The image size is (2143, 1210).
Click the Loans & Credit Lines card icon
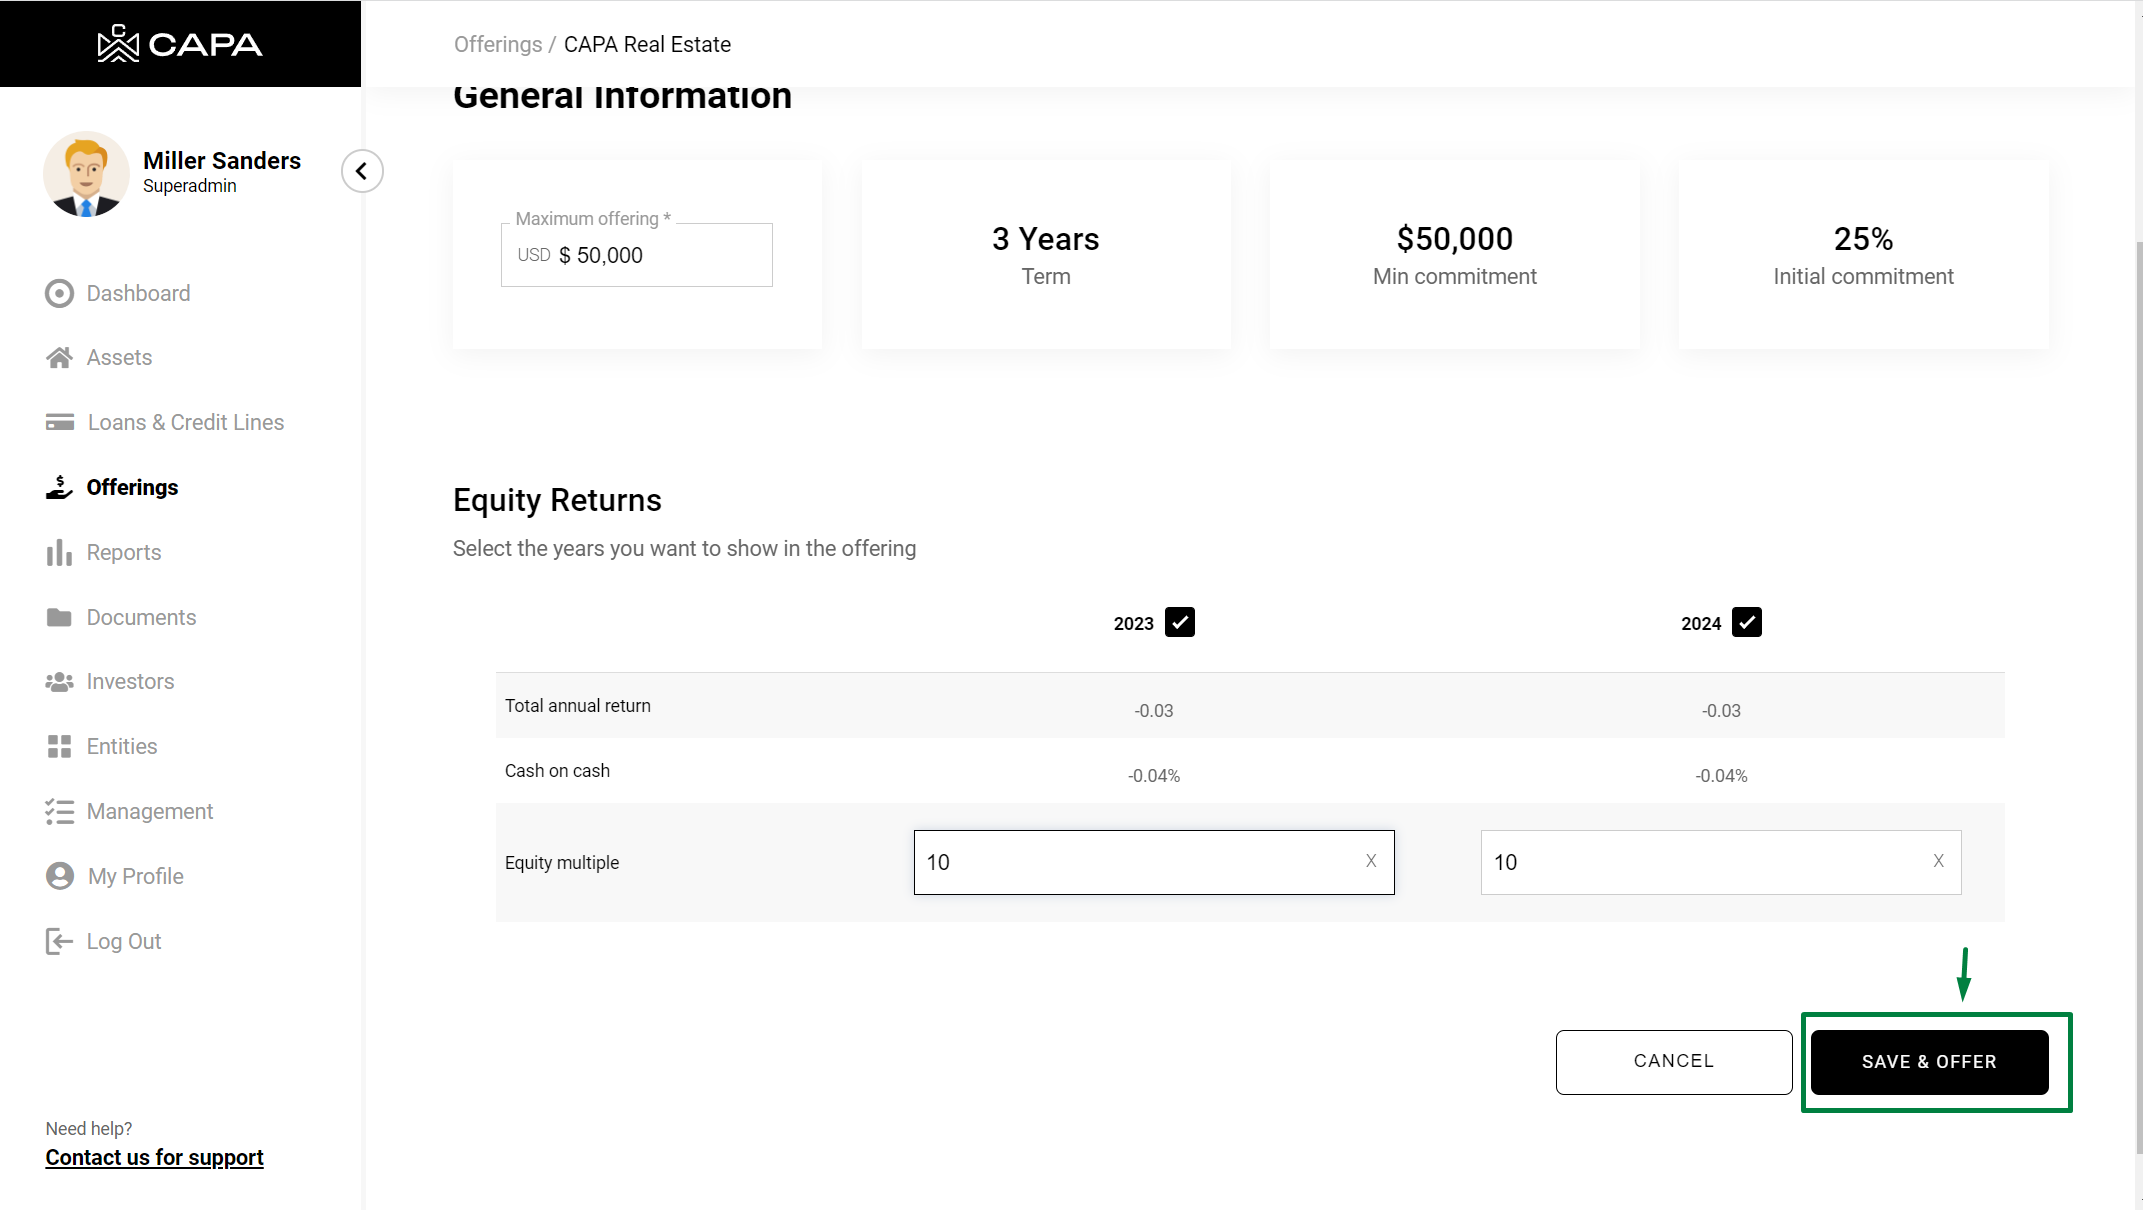(x=59, y=422)
